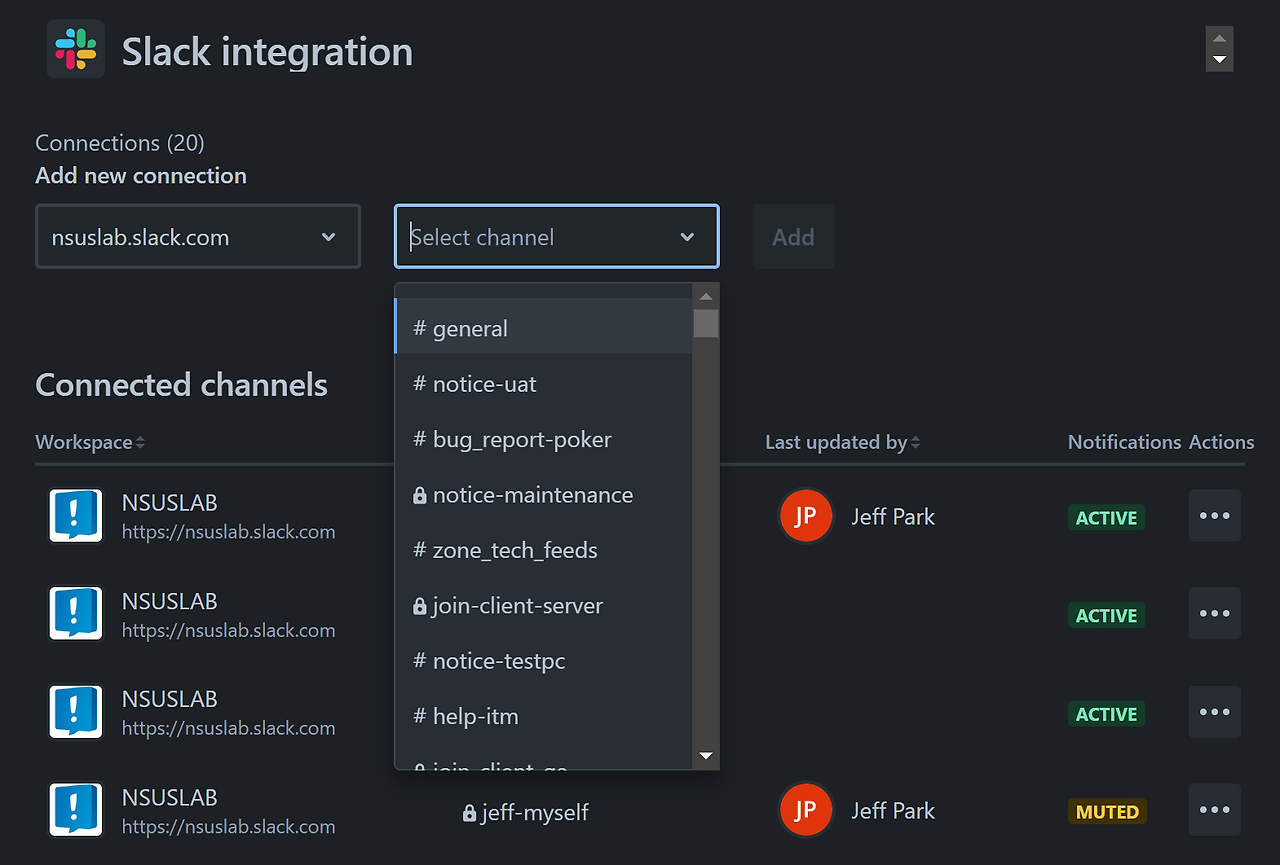Open the second row's actions ellipsis menu
The width and height of the screenshot is (1280, 865).
click(x=1214, y=614)
